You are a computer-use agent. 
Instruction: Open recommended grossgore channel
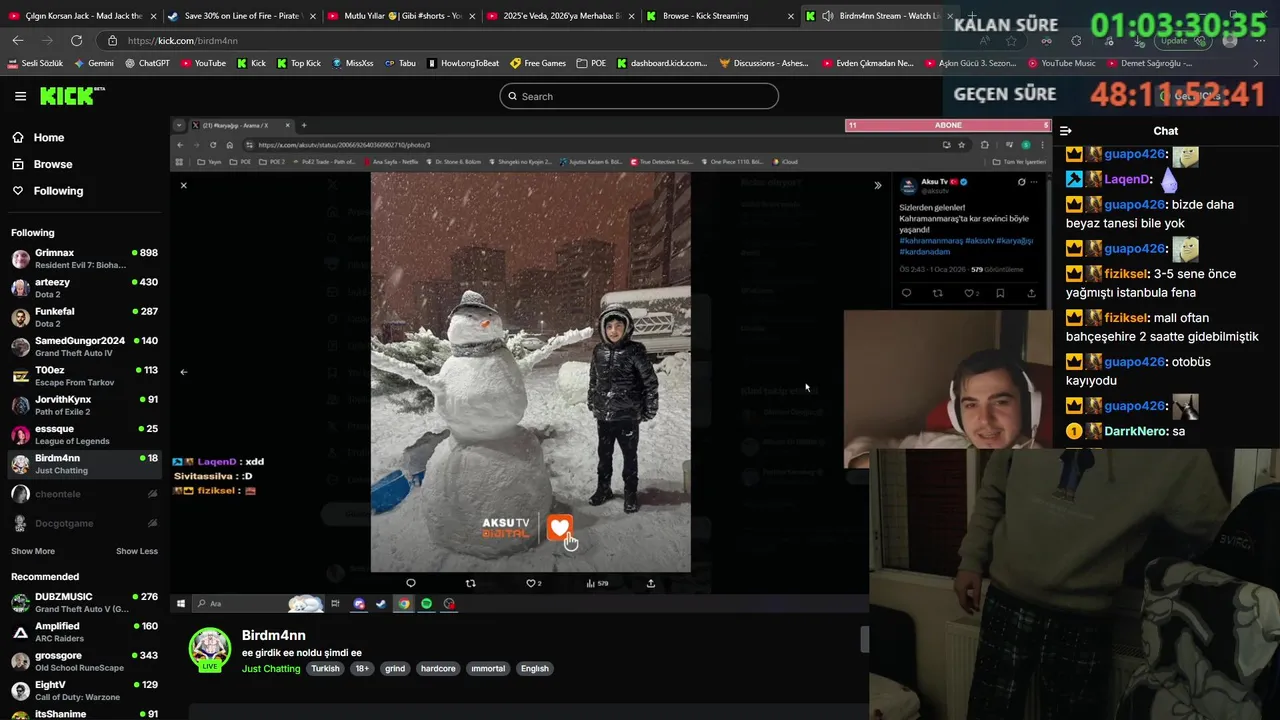[85, 661]
